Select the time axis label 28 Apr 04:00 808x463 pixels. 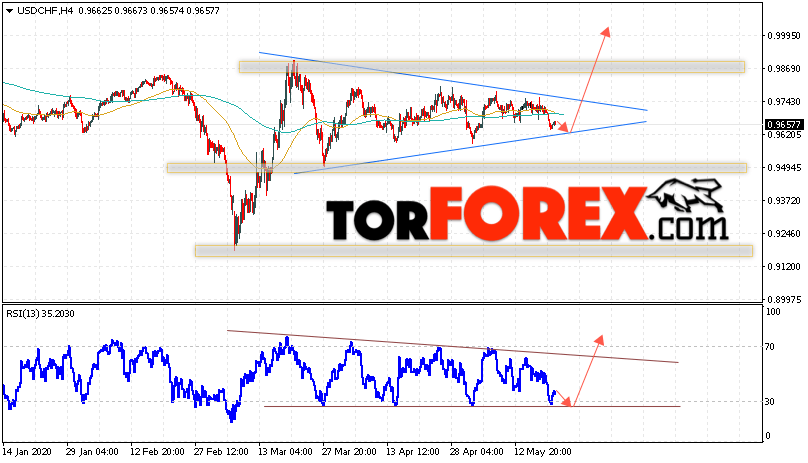point(477,452)
